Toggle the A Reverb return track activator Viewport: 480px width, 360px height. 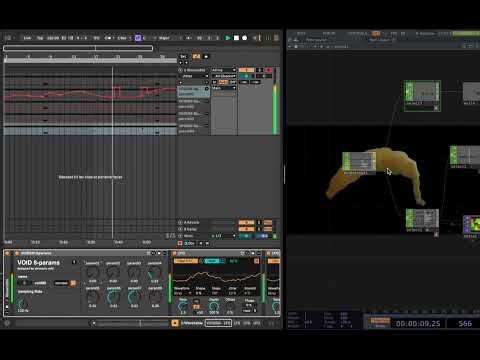(x=247, y=222)
